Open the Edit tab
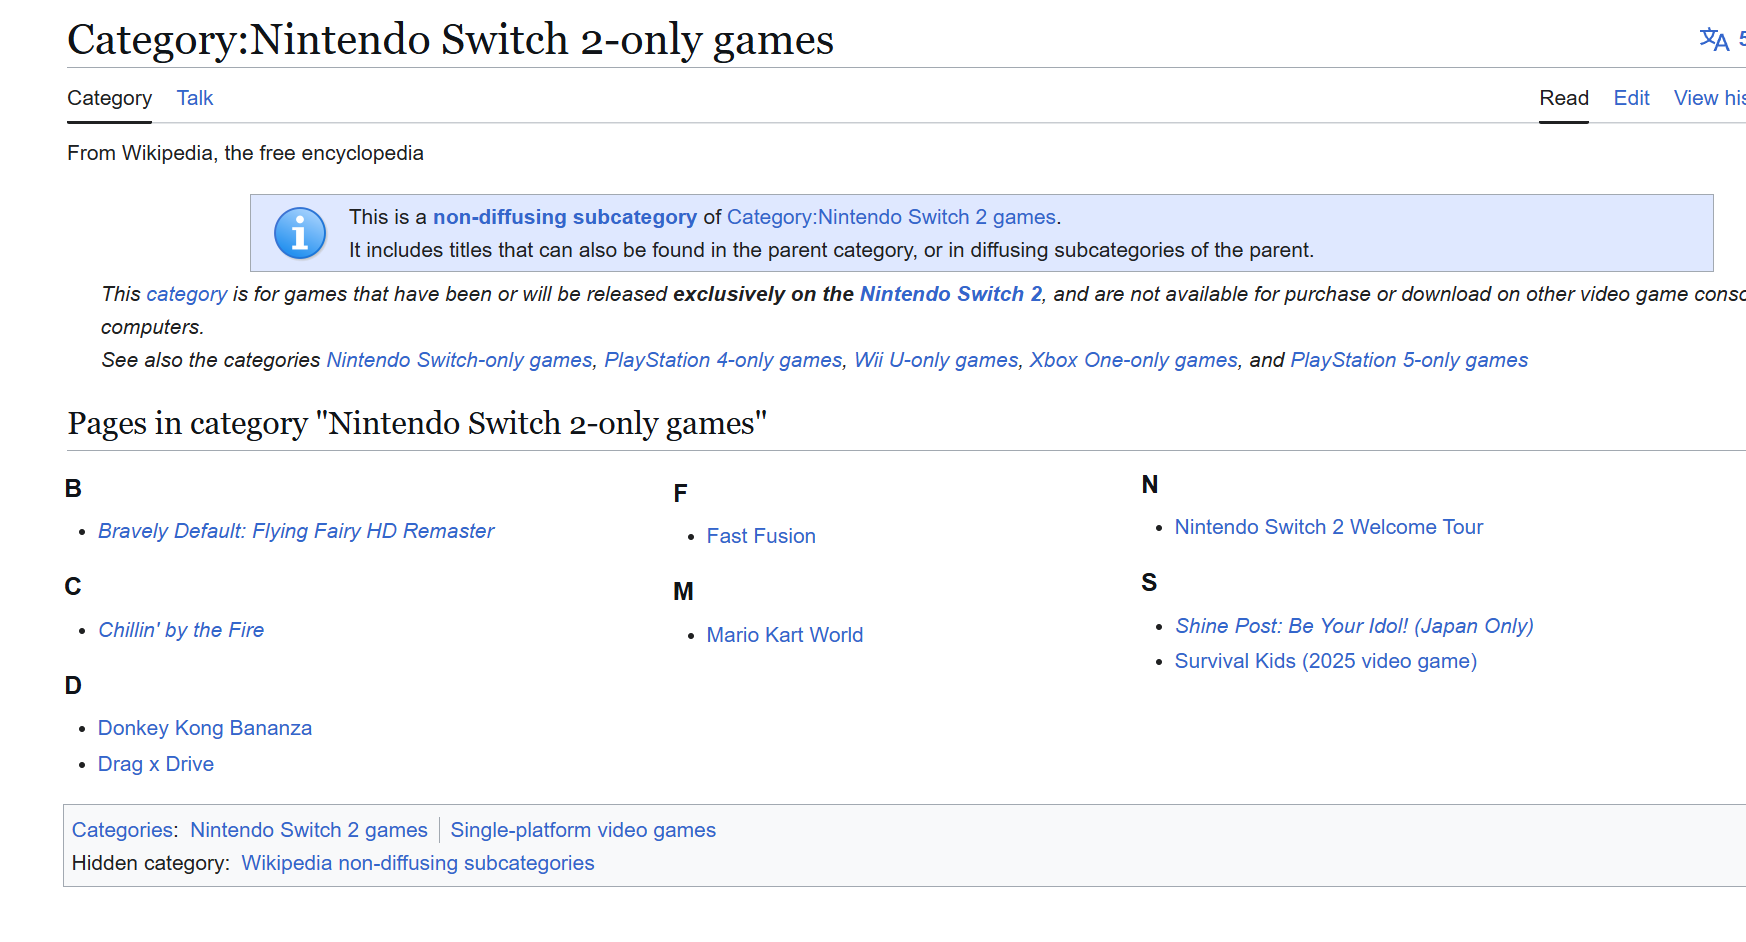The image size is (1746, 942). tap(1631, 98)
